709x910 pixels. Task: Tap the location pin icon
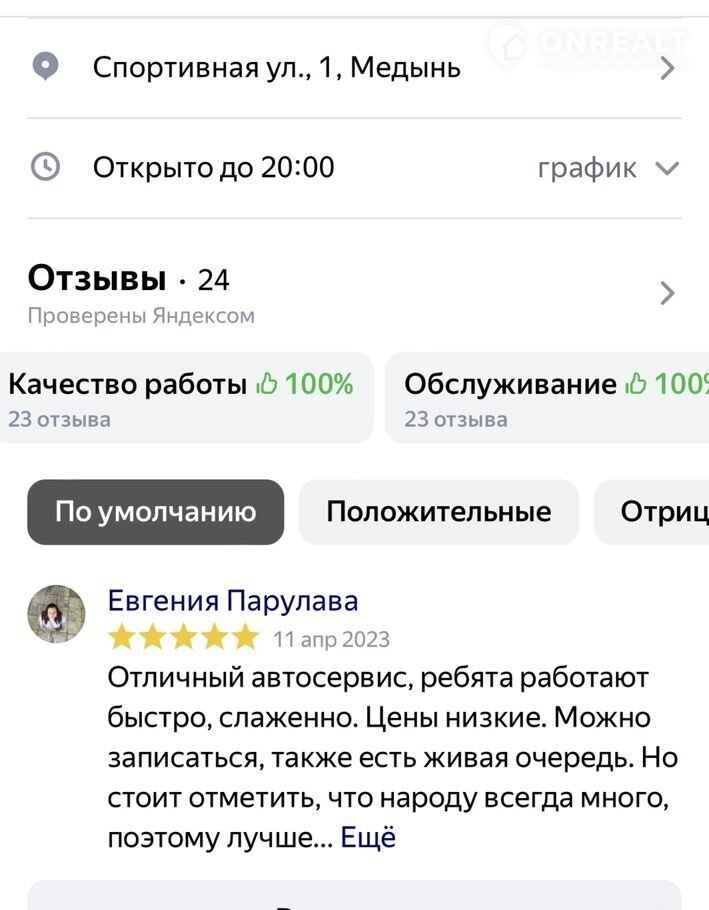[46, 67]
